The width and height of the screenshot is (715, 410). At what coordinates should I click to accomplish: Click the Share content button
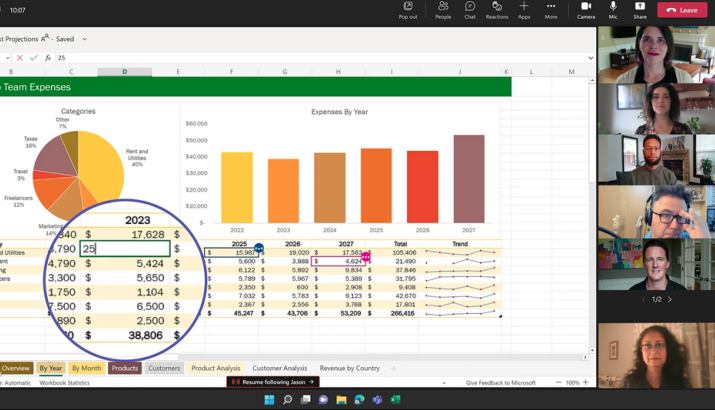click(x=640, y=10)
